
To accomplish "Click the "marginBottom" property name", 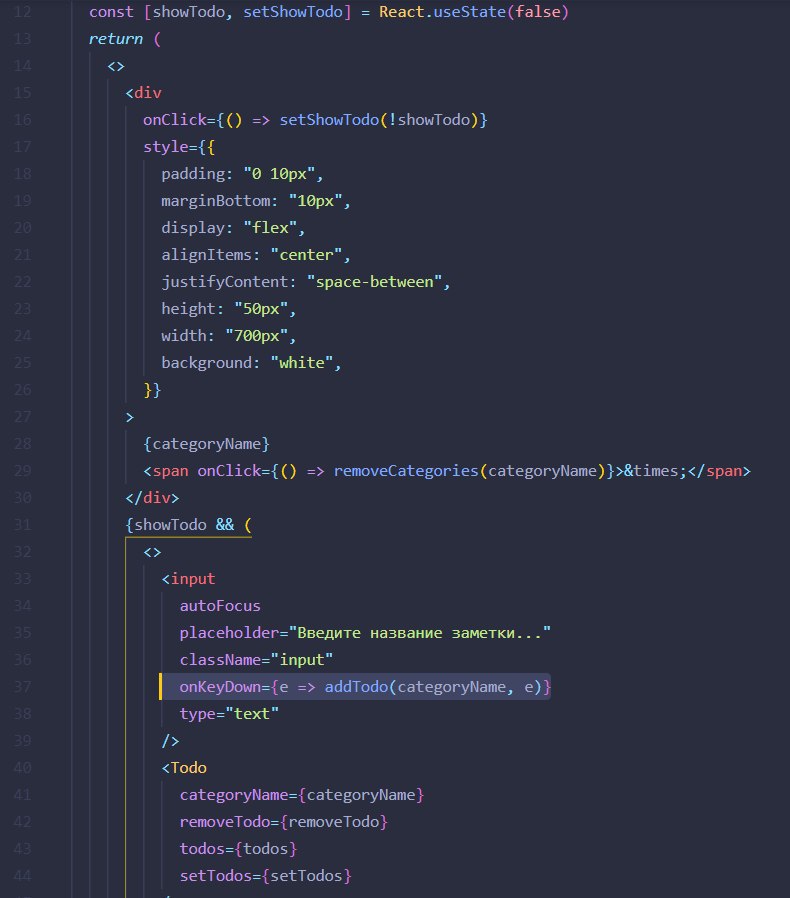I will [215, 201].
